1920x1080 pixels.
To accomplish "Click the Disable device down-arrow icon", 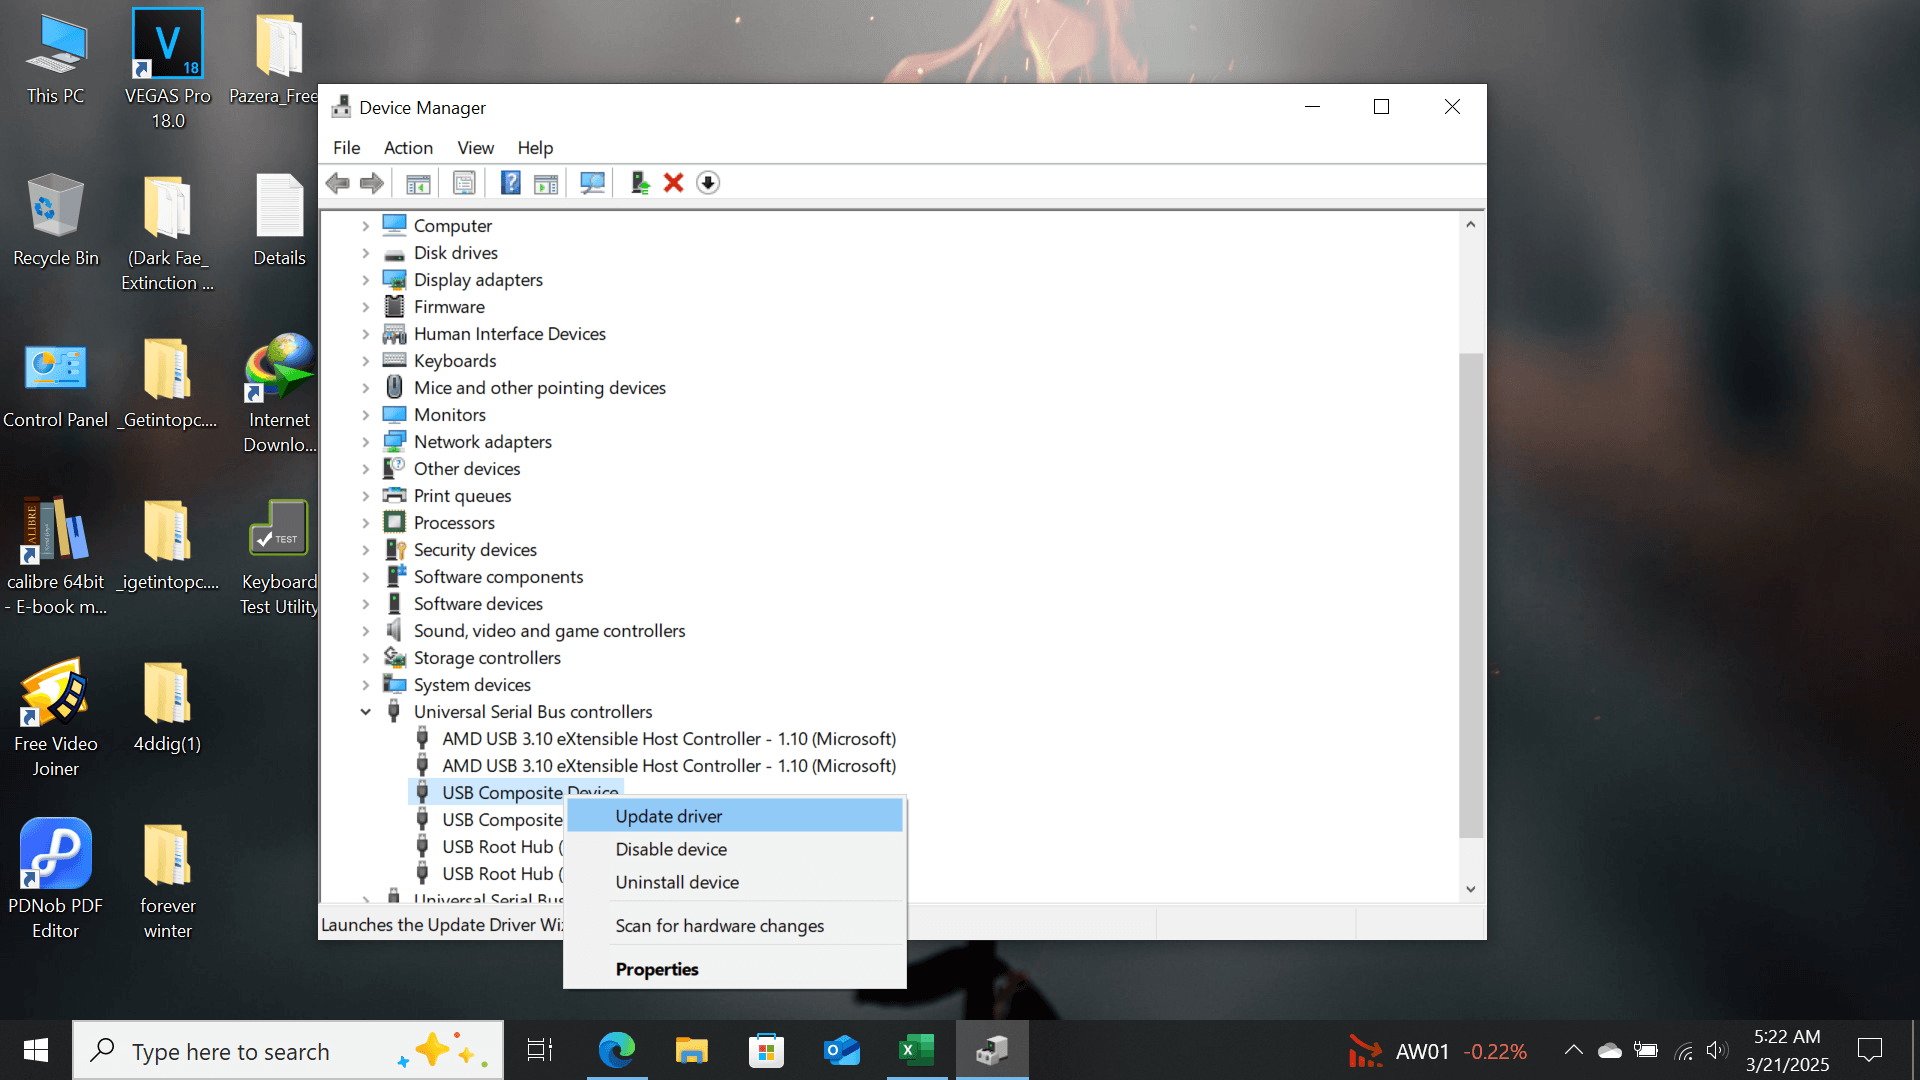I will 708,183.
